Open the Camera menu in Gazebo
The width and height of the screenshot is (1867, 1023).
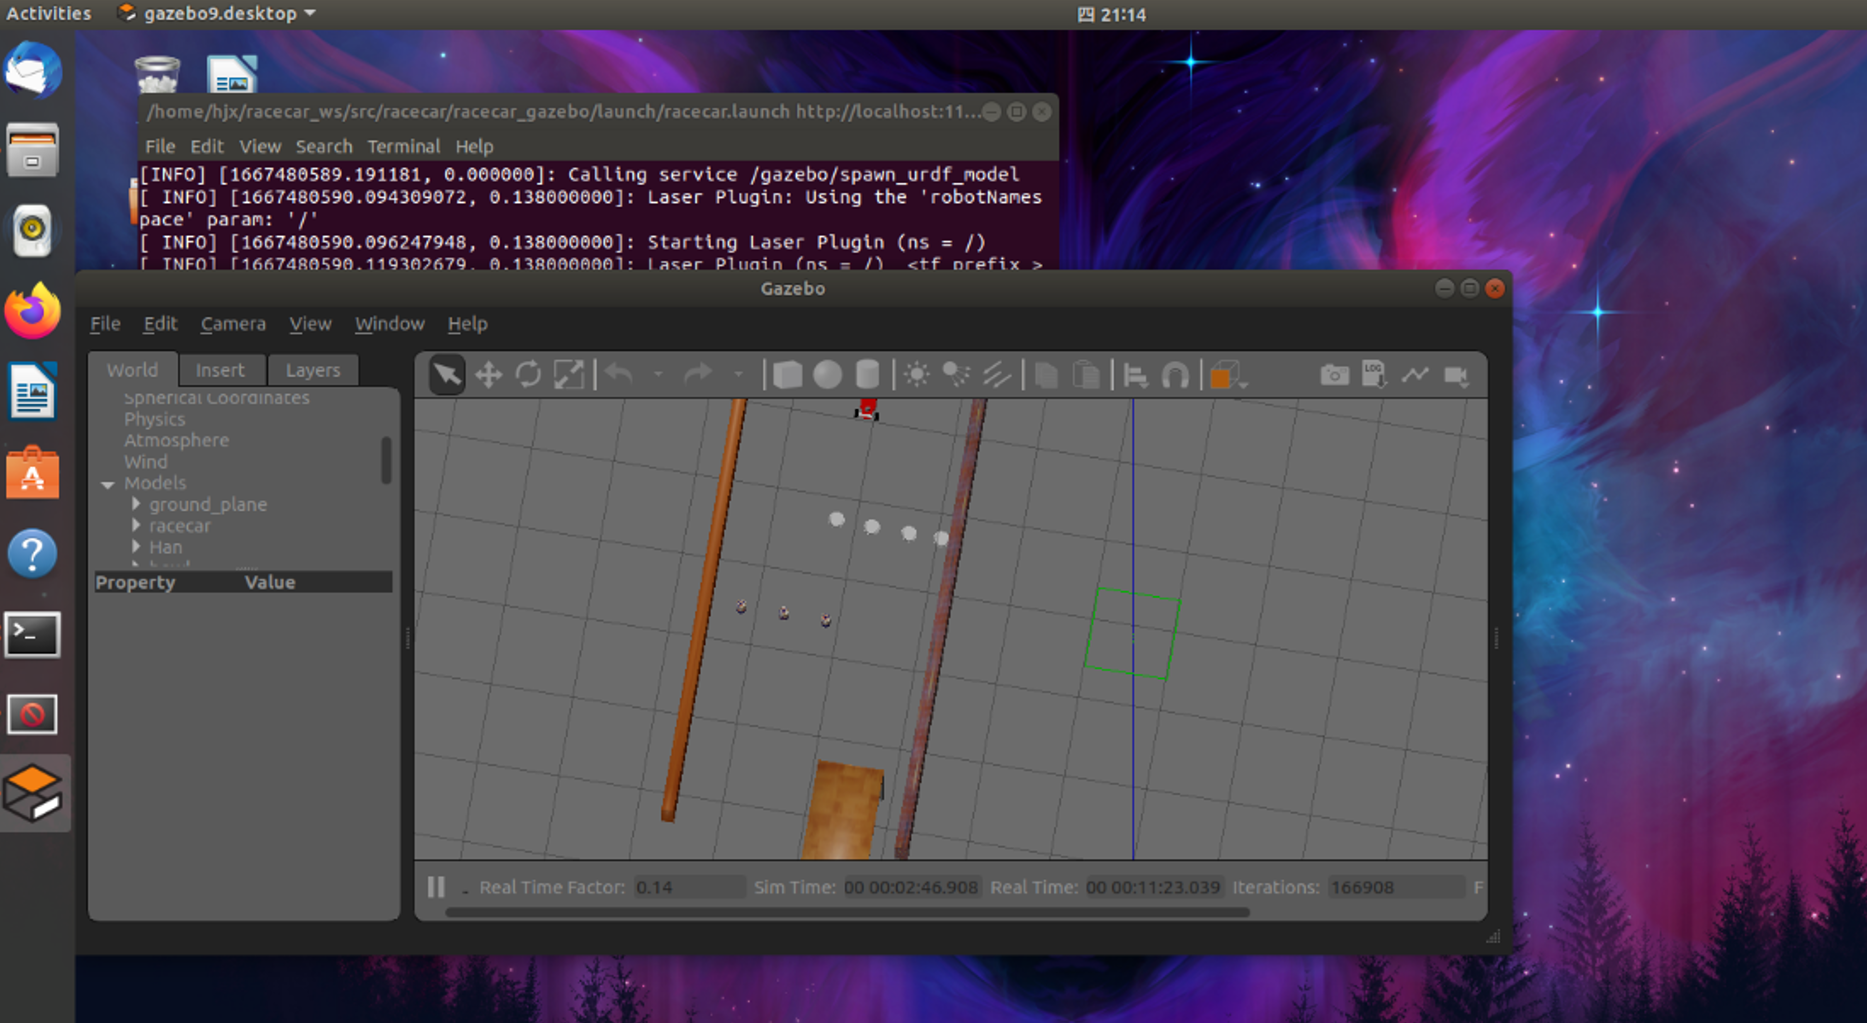[x=233, y=323]
